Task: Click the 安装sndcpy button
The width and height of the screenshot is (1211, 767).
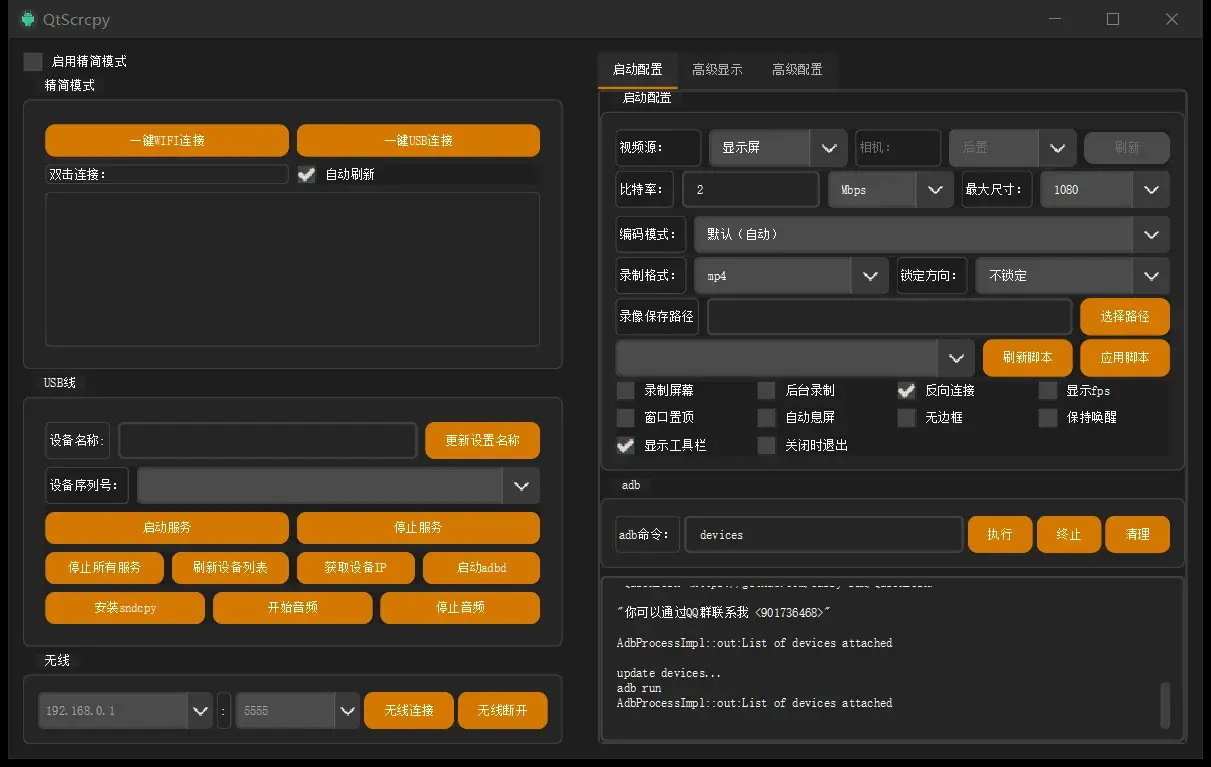Action: point(125,608)
